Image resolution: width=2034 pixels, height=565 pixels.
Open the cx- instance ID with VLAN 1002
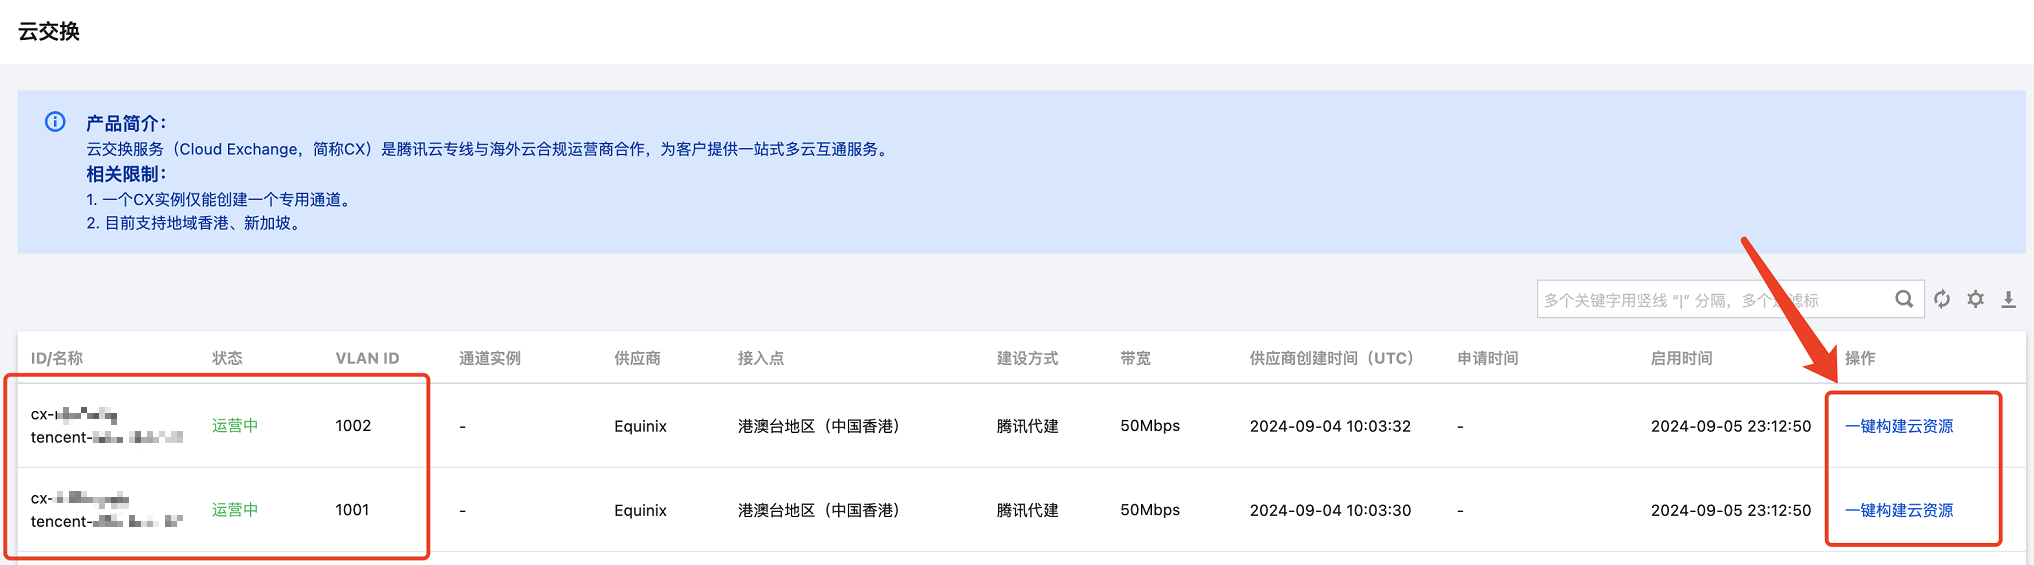click(74, 414)
